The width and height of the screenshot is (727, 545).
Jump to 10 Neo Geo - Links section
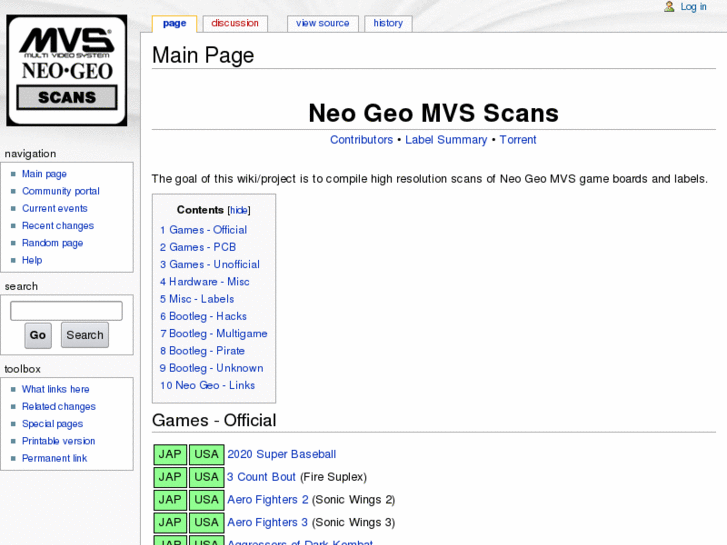(x=207, y=385)
